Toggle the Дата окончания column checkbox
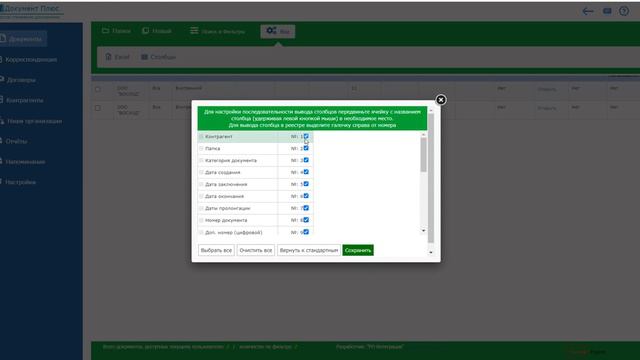 click(x=306, y=196)
